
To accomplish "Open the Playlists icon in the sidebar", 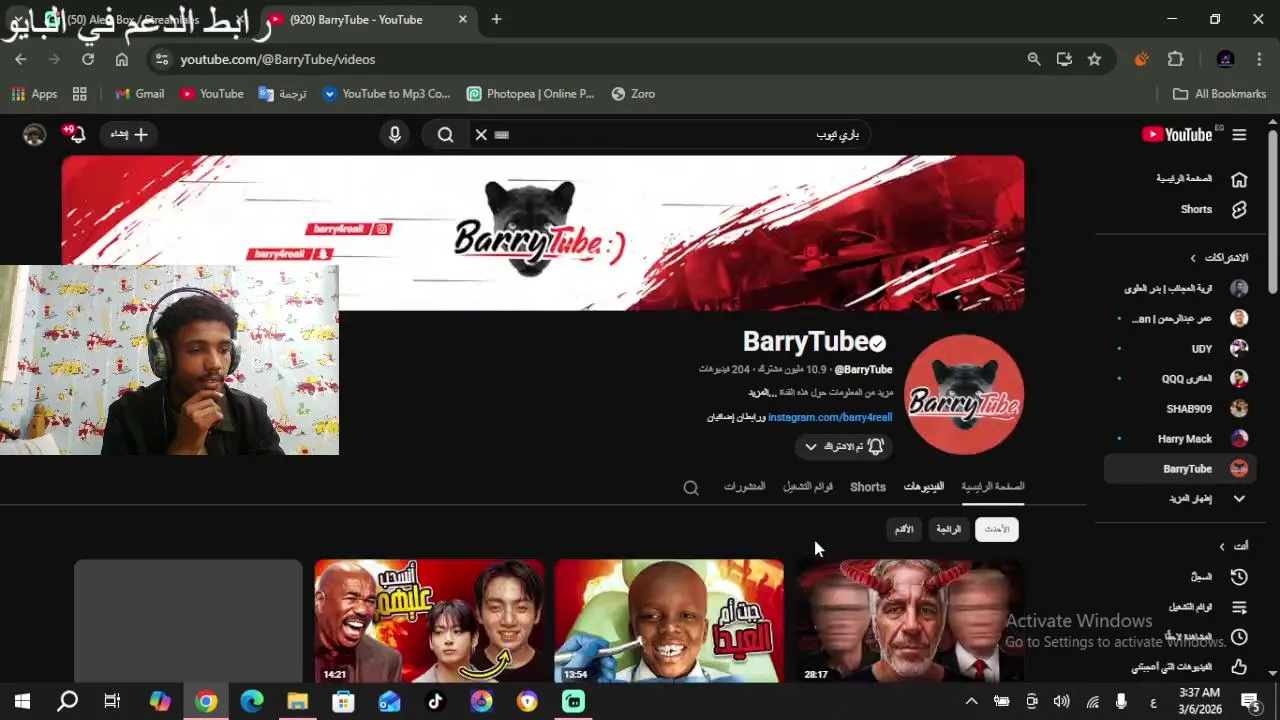I will 1239,607.
